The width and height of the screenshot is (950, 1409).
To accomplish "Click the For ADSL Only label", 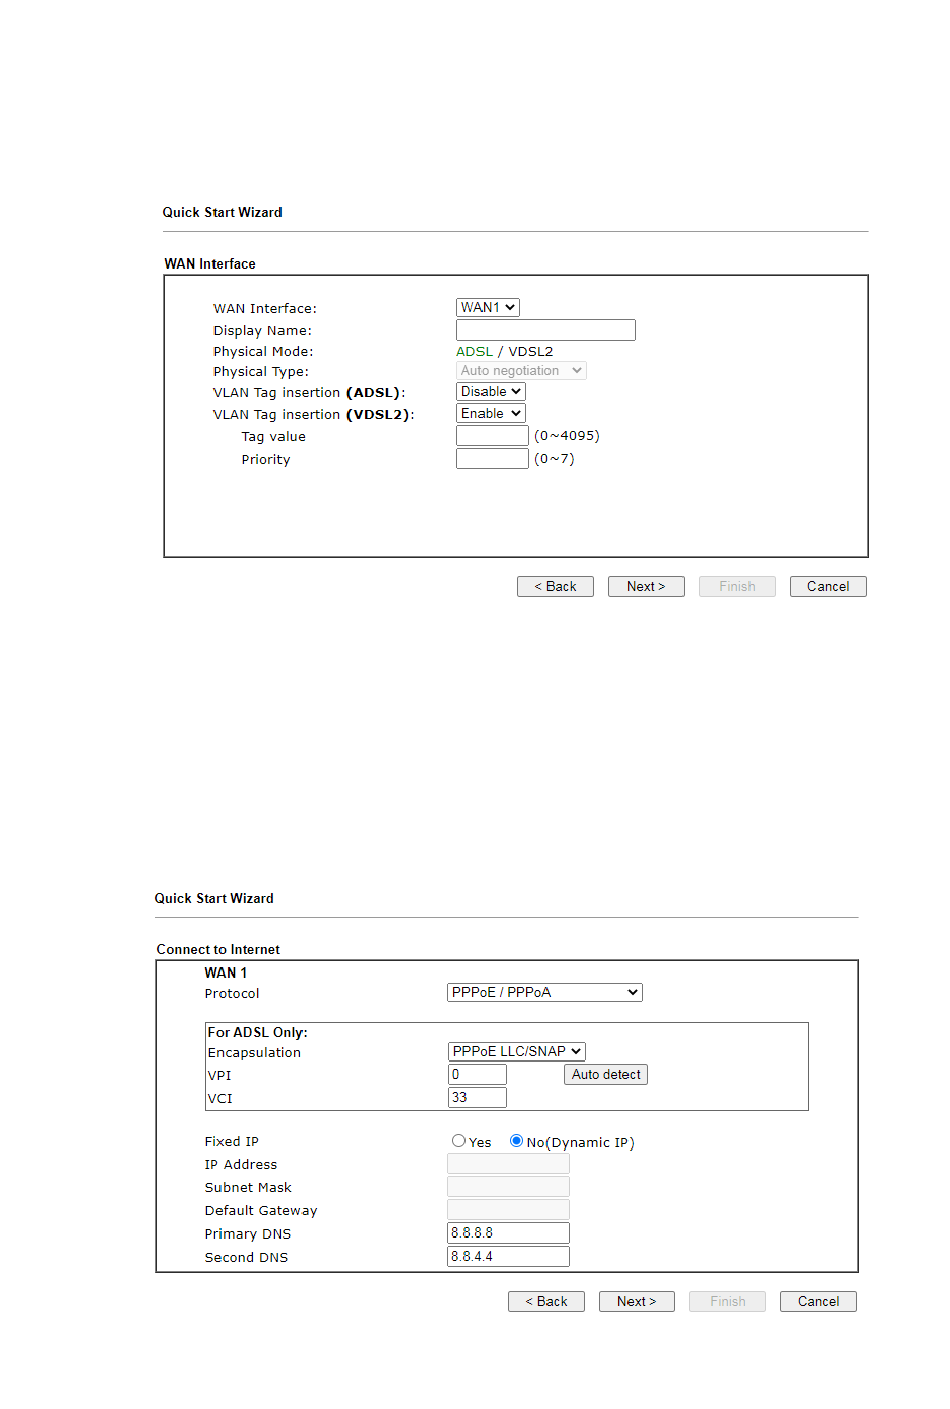I will point(257,1032).
